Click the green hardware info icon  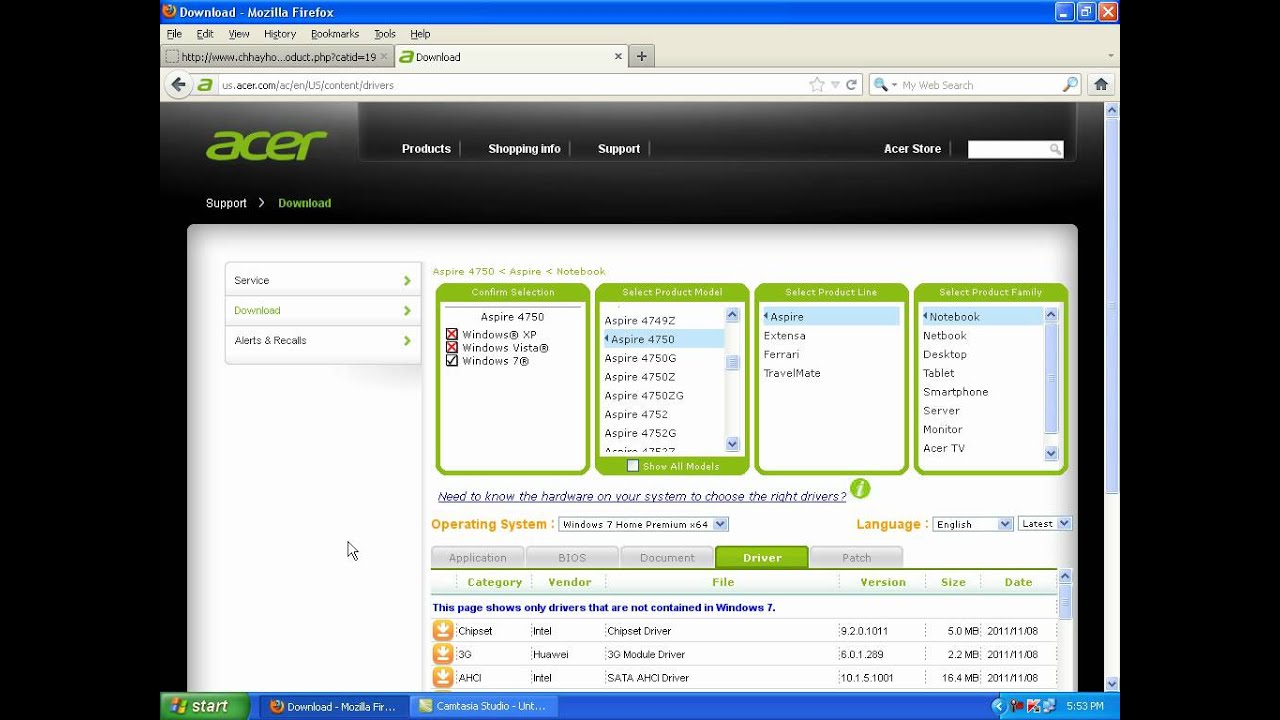coord(860,489)
